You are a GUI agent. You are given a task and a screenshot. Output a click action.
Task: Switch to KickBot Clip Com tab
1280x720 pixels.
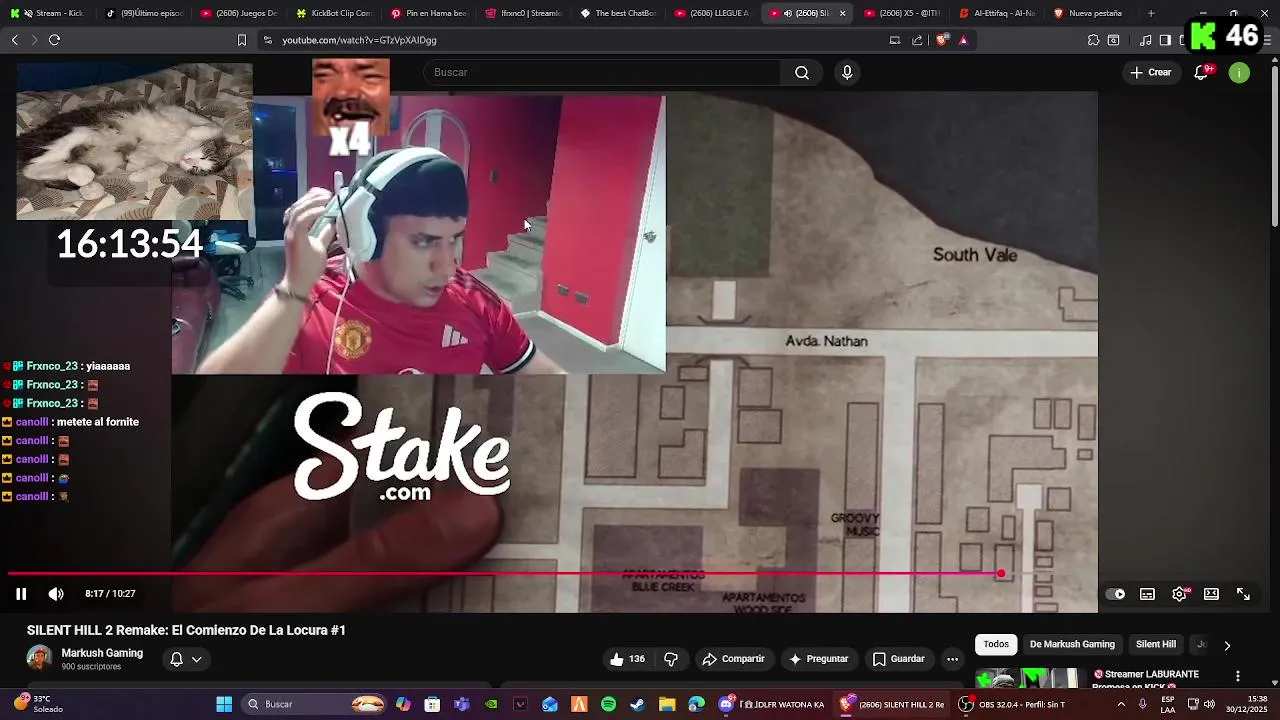pos(334,13)
